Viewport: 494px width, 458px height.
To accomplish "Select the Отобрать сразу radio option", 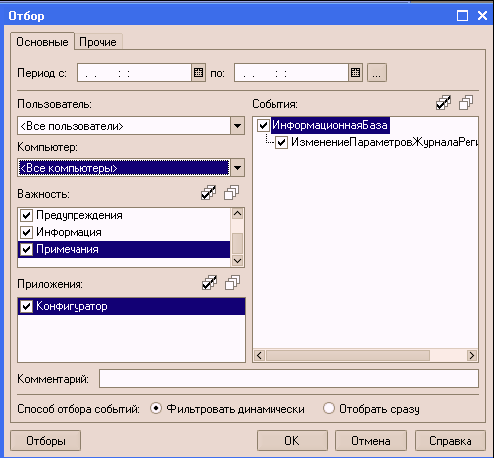I will (x=329, y=408).
